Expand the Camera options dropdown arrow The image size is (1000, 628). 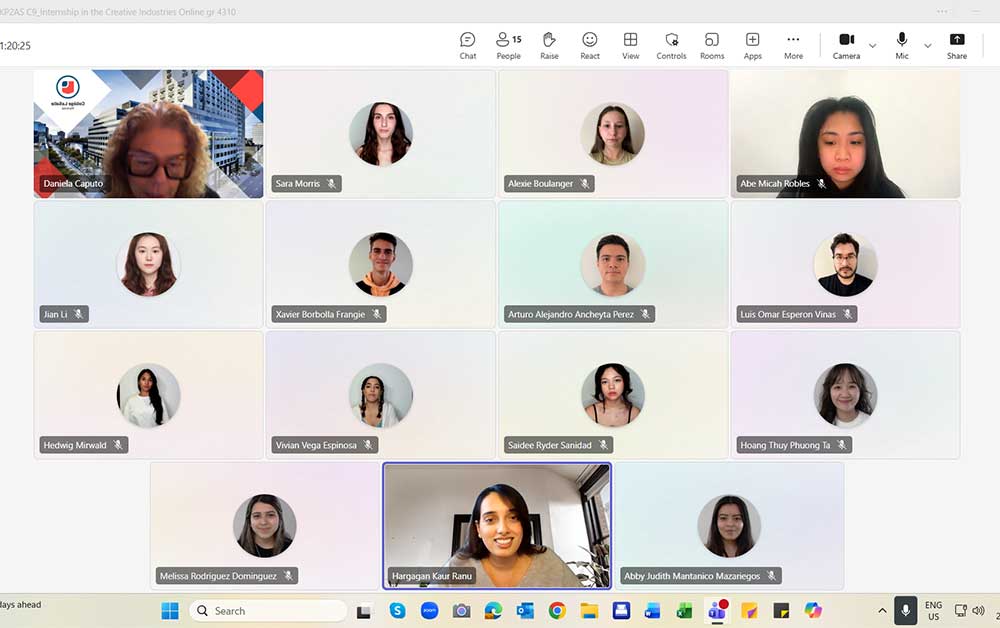point(872,46)
